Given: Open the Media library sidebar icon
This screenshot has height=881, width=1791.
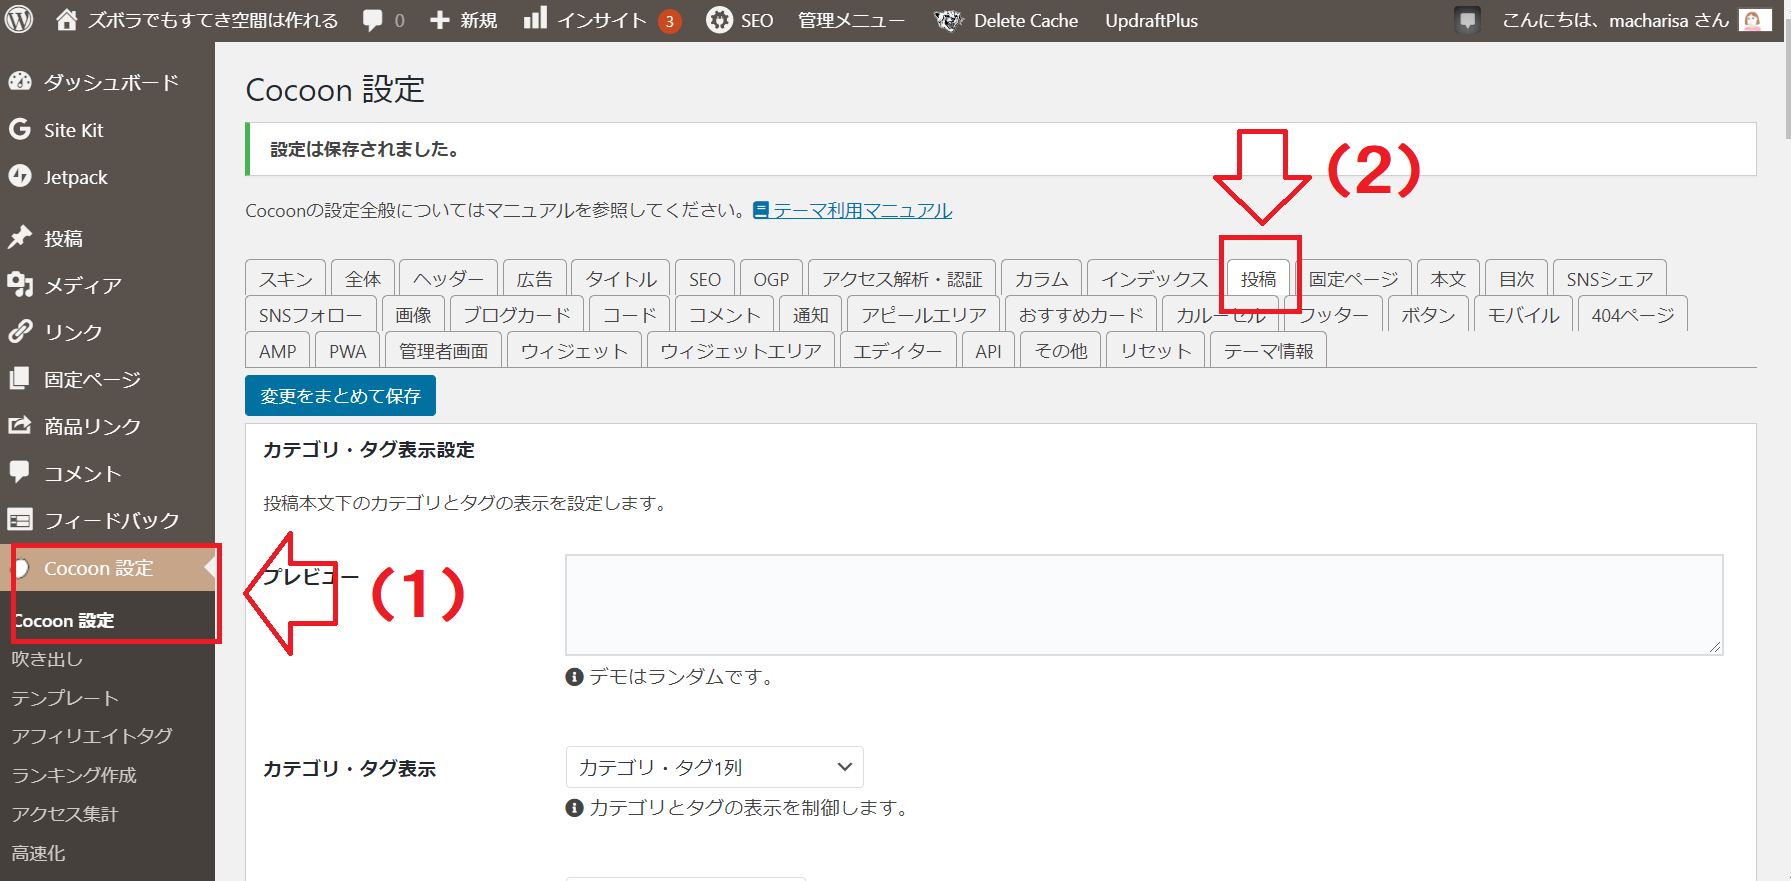Looking at the screenshot, I should 20,285.
